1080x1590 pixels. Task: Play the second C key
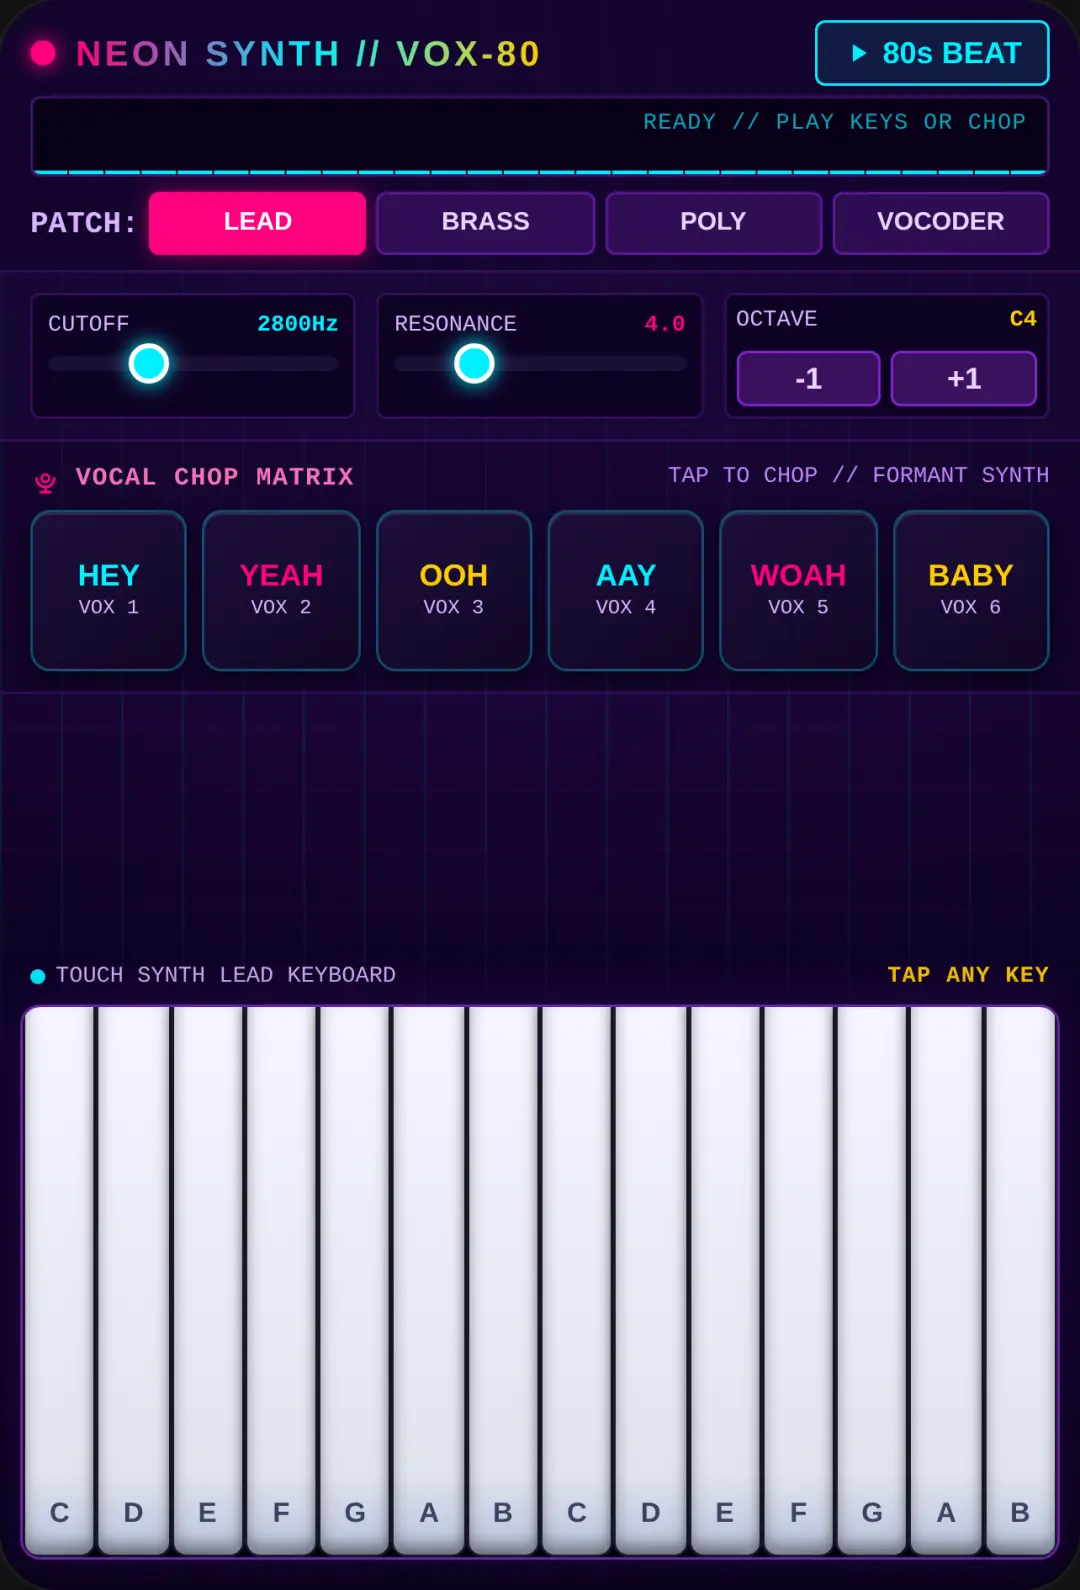coord(577,1280)
